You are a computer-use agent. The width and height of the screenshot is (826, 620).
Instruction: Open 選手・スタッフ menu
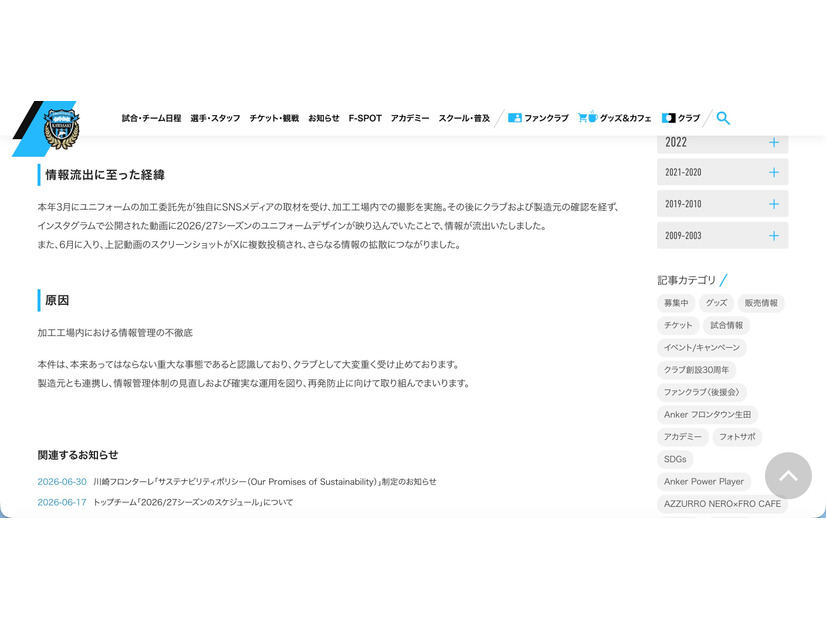(215, 118)
